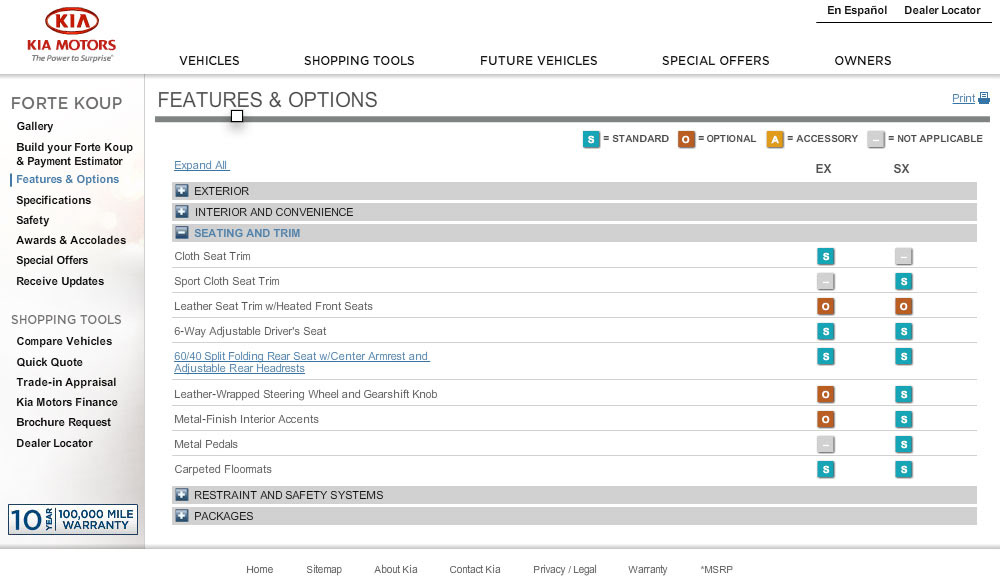This screenshot has width=1000, height=577.
Task: Click the Standard icon for Carpeted Floormats SX
Action: (903, 470)
